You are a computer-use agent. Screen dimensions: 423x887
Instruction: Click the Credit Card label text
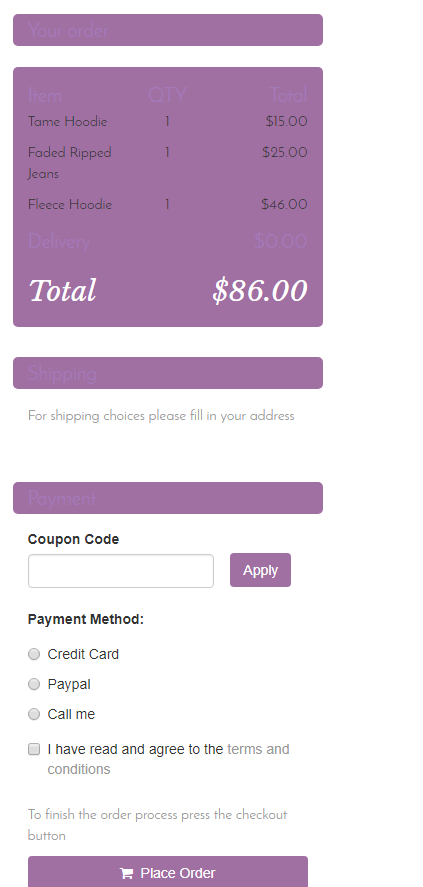[x=83, y=654]
